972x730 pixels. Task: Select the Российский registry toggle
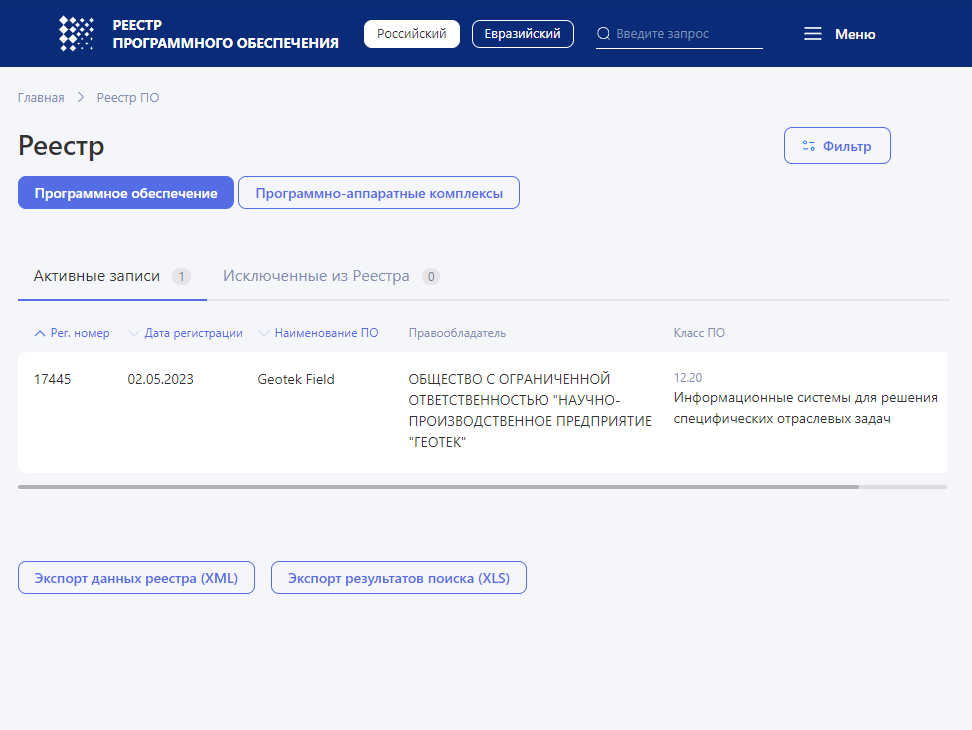point(411,34)
